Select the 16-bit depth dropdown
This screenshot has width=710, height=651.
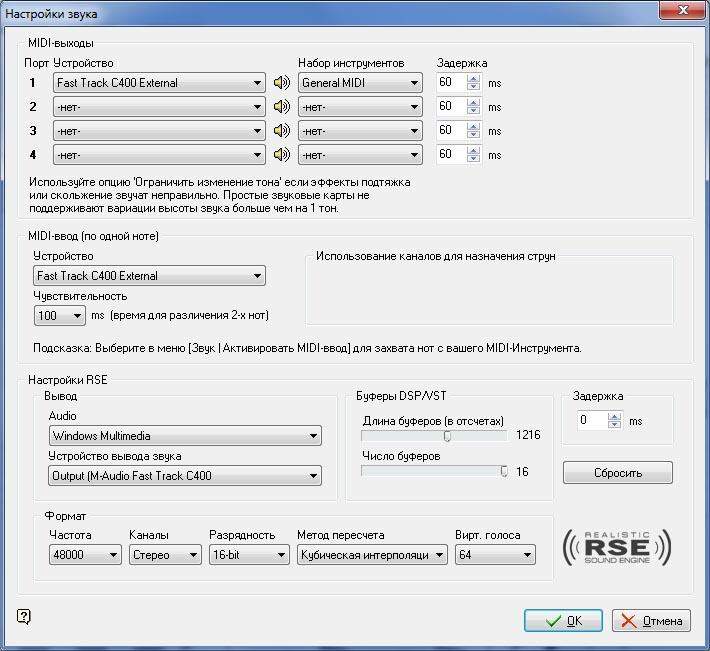(247, 555)
